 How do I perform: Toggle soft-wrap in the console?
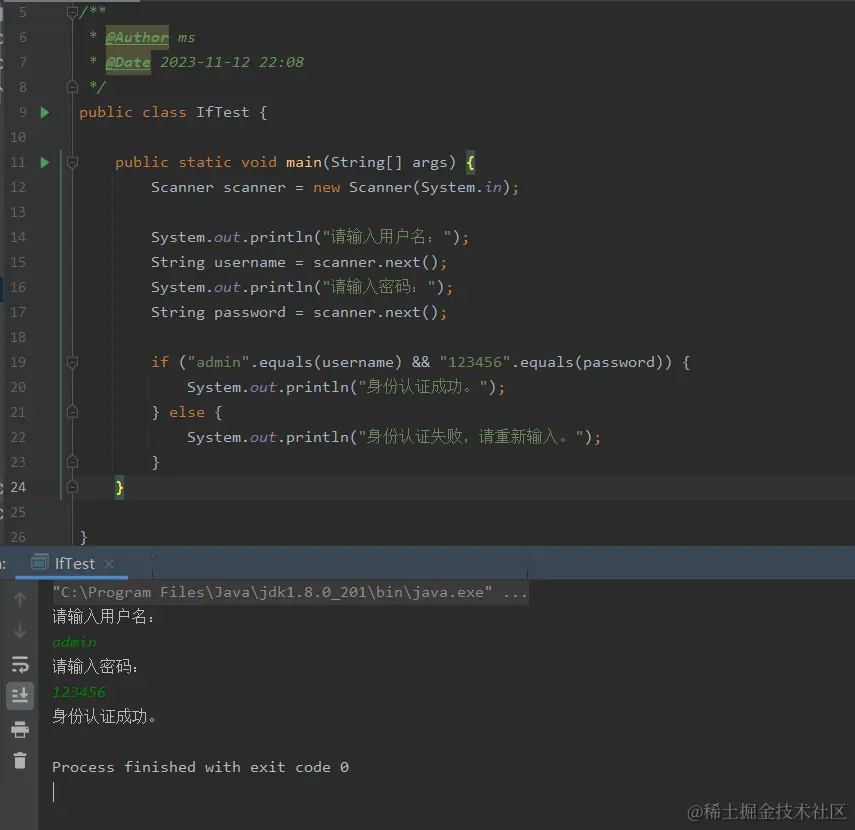(20, 665)
